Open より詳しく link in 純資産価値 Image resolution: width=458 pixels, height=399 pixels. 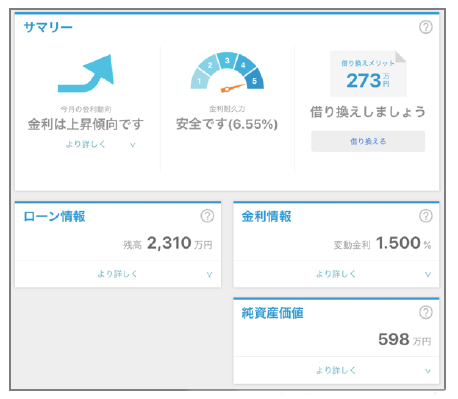click(336, 370)
